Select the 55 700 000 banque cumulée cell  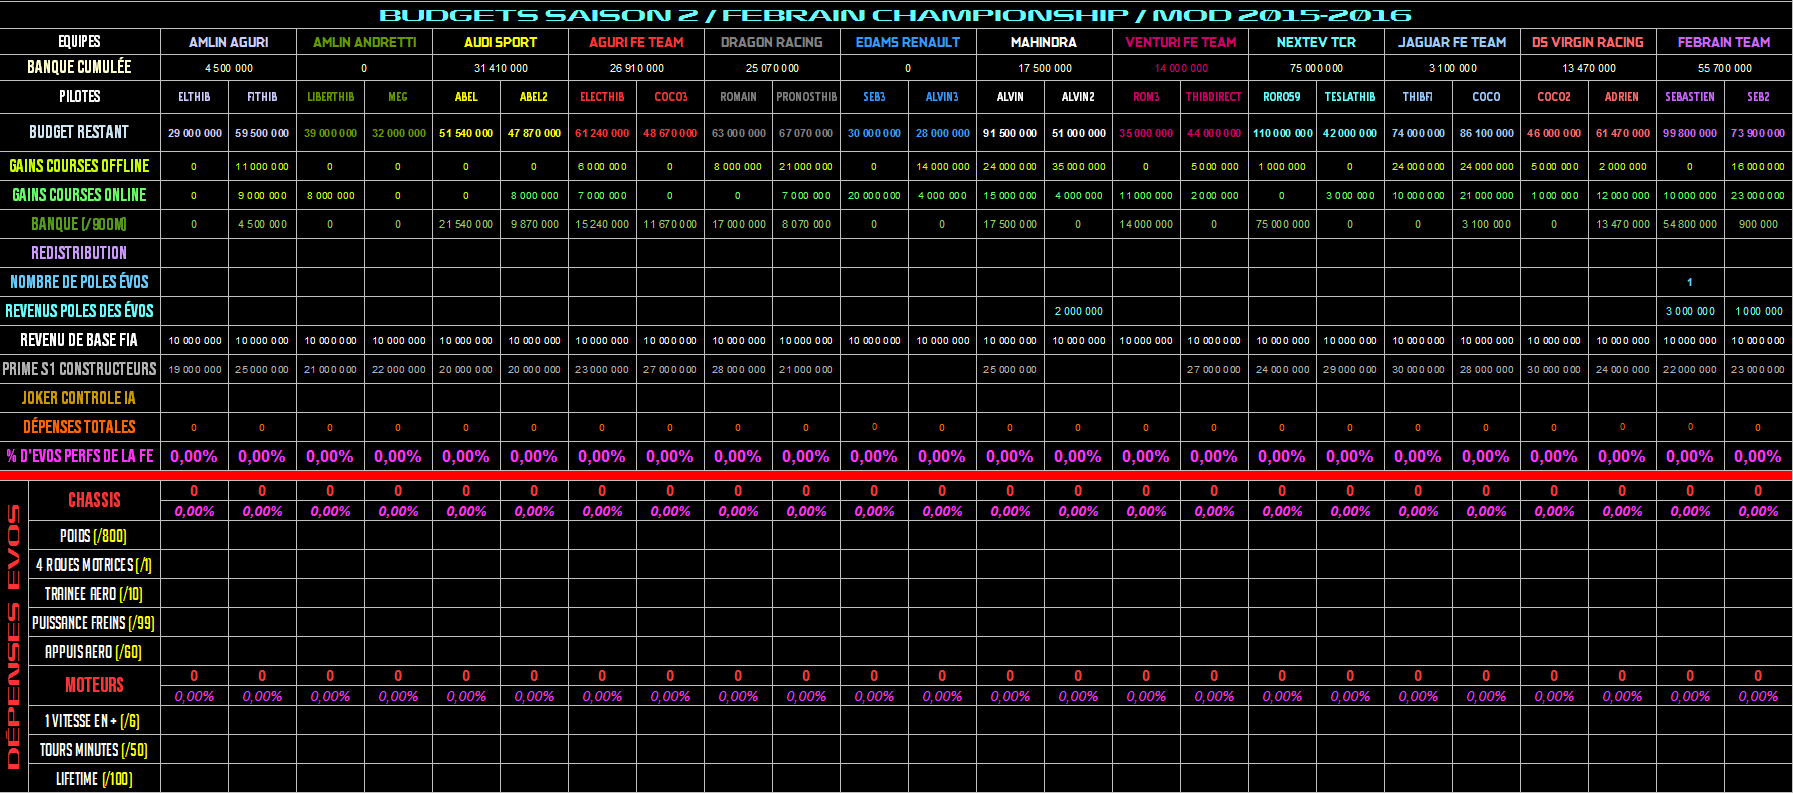1723,68
